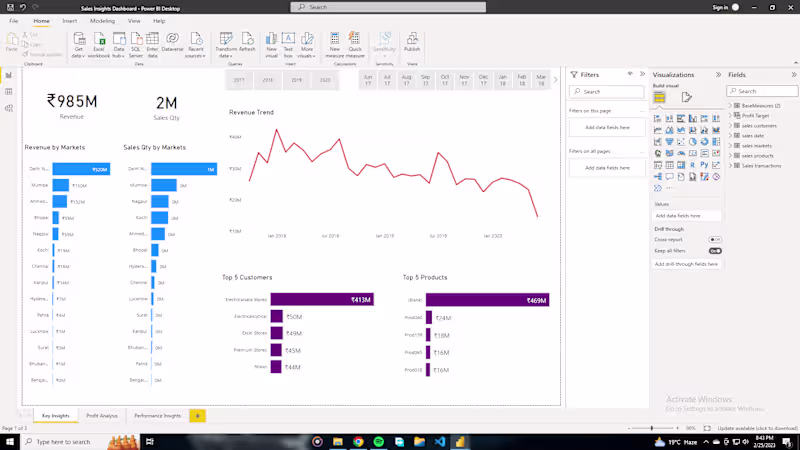Click the Save icon in title bar
This screenshot has height=450, width=800.
[x=10, y=7]
